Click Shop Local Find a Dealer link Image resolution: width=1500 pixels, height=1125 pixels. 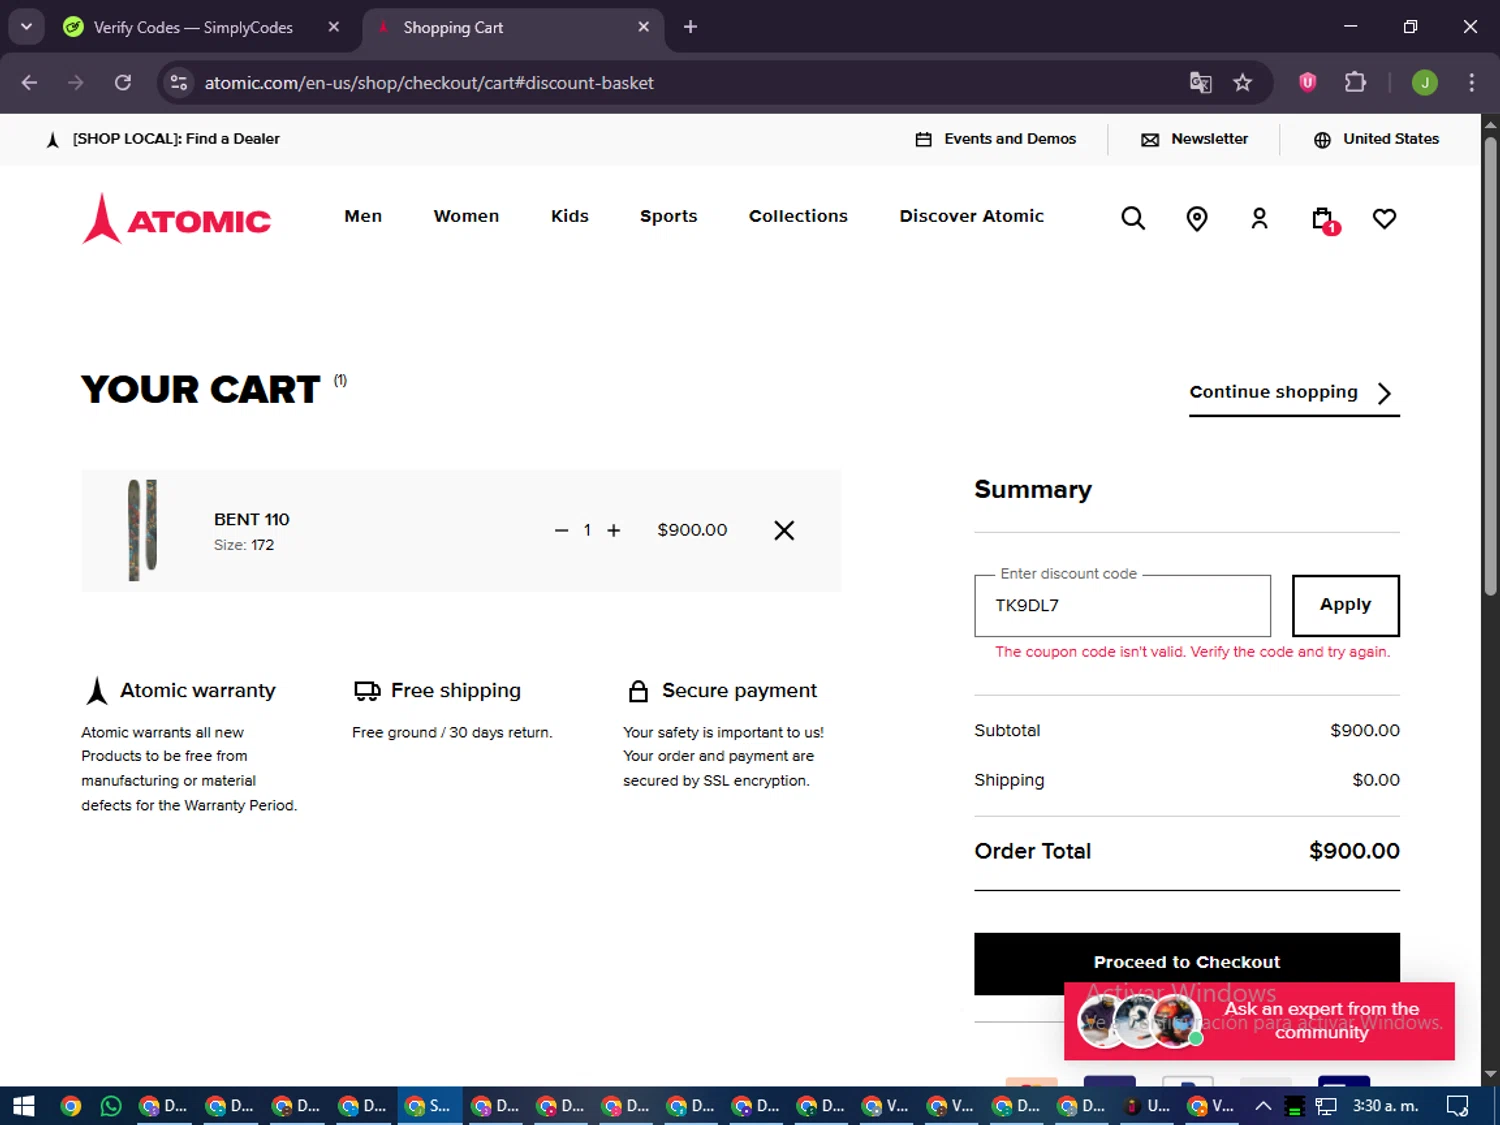163,139
